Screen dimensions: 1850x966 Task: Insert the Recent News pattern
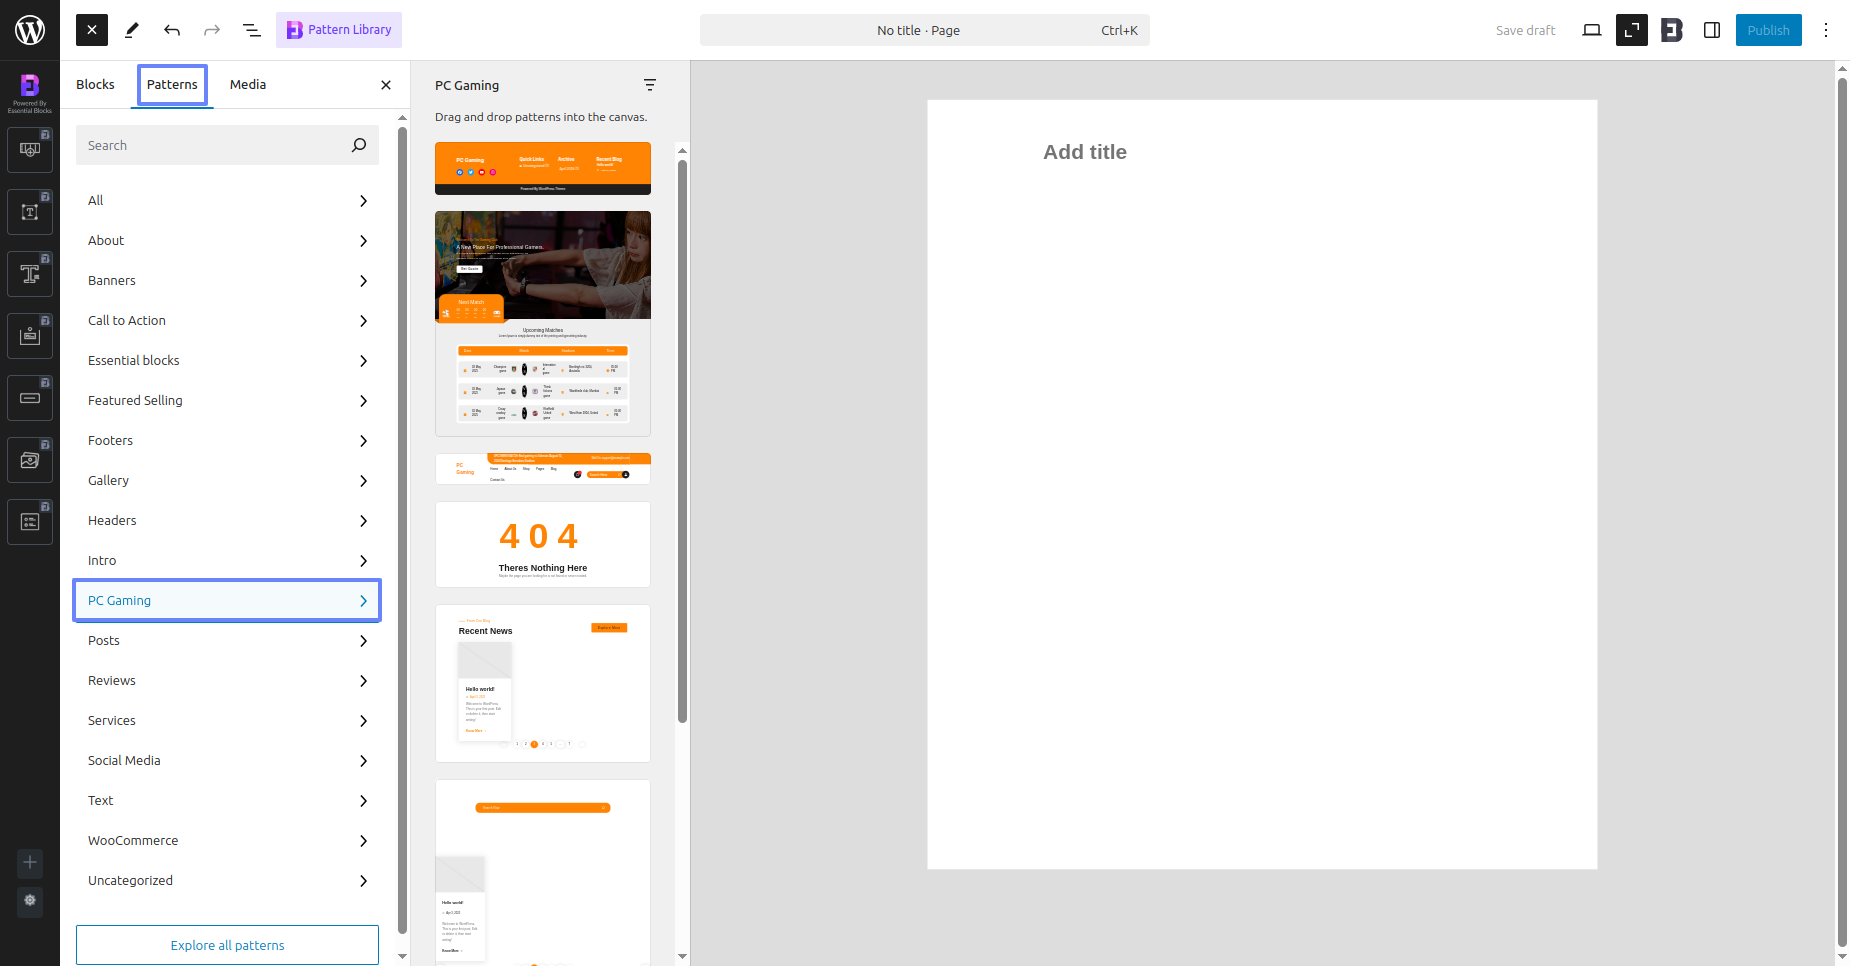click(x=543, y=684)
